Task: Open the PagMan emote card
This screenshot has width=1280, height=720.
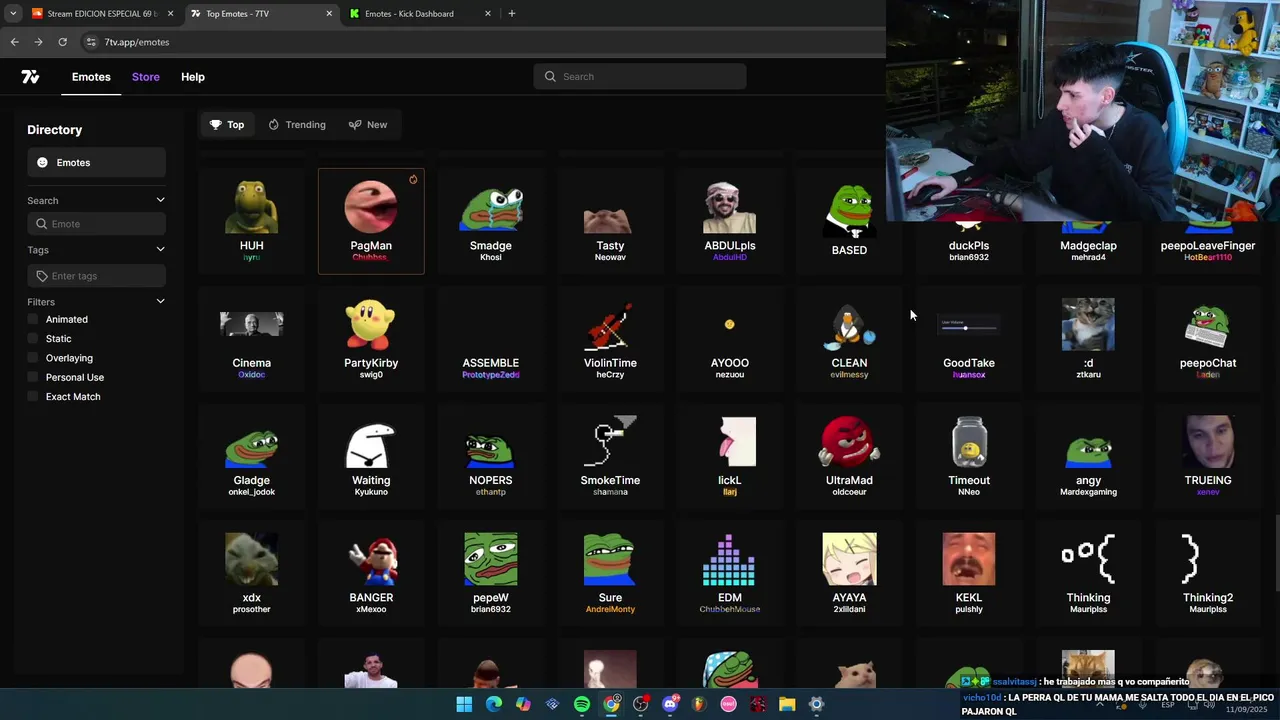Action: [x=371, y=221]
